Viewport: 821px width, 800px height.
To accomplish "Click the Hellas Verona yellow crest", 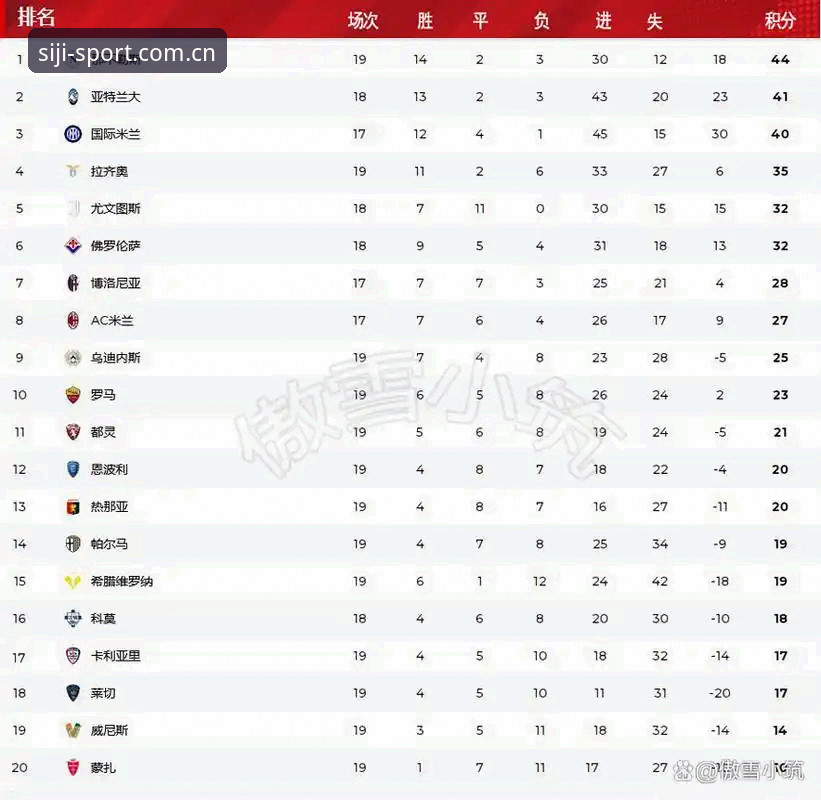I will point(73,581).
